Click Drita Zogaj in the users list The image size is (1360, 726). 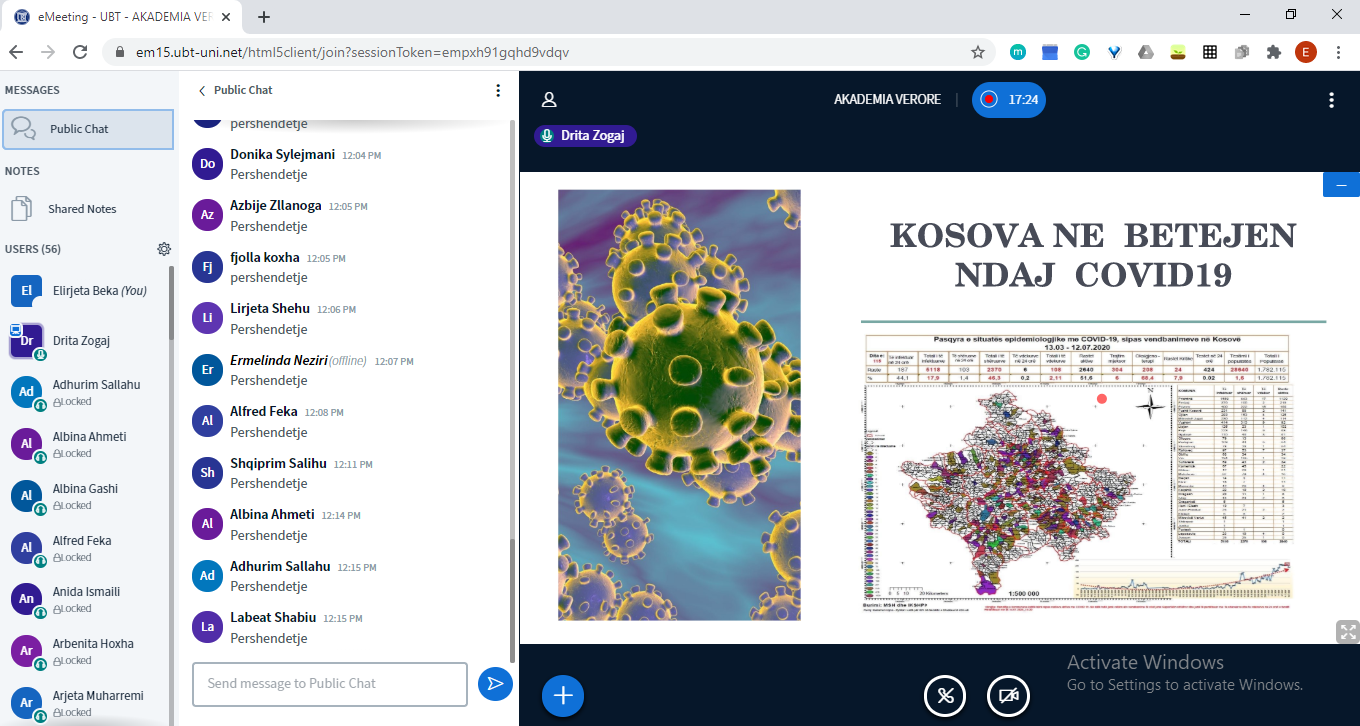click(81, 341)
